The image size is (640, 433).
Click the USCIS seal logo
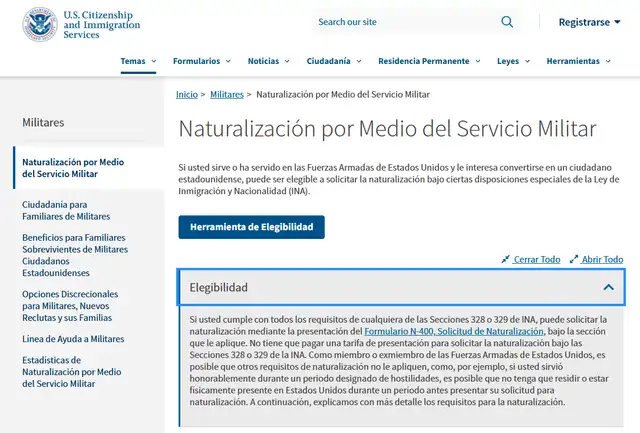click(x=40, y=24)
